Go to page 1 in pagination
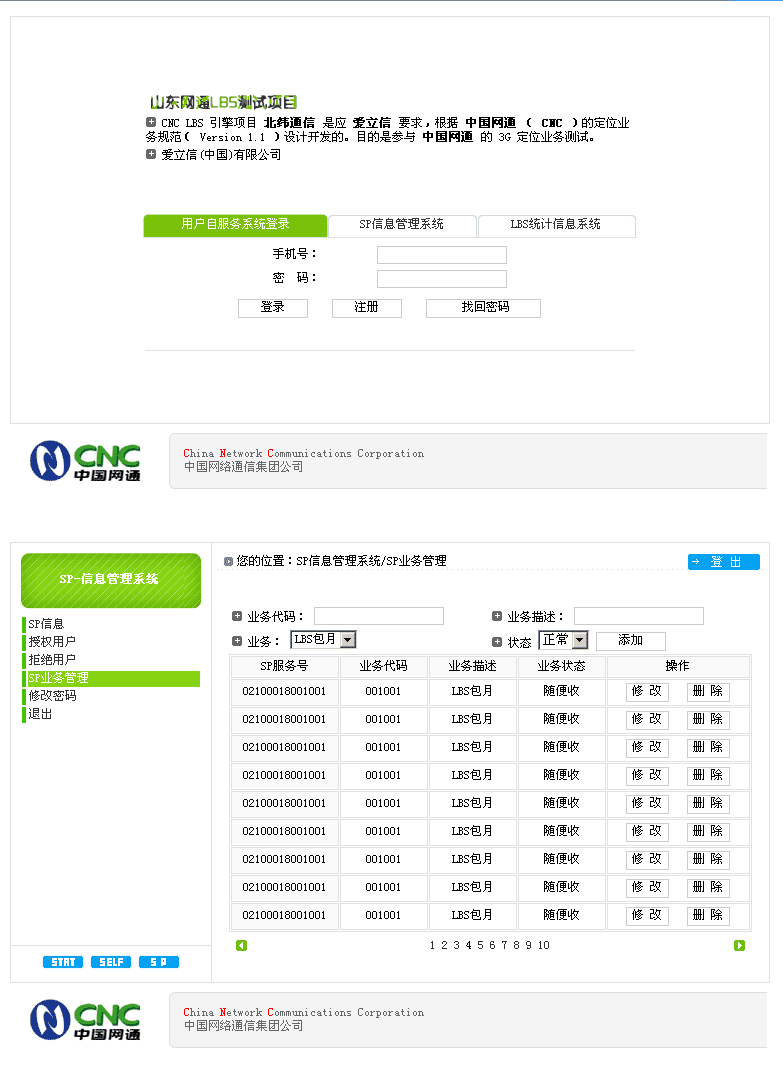Image resolution: width=783 pixels, height=1068 pixels. 432,945
